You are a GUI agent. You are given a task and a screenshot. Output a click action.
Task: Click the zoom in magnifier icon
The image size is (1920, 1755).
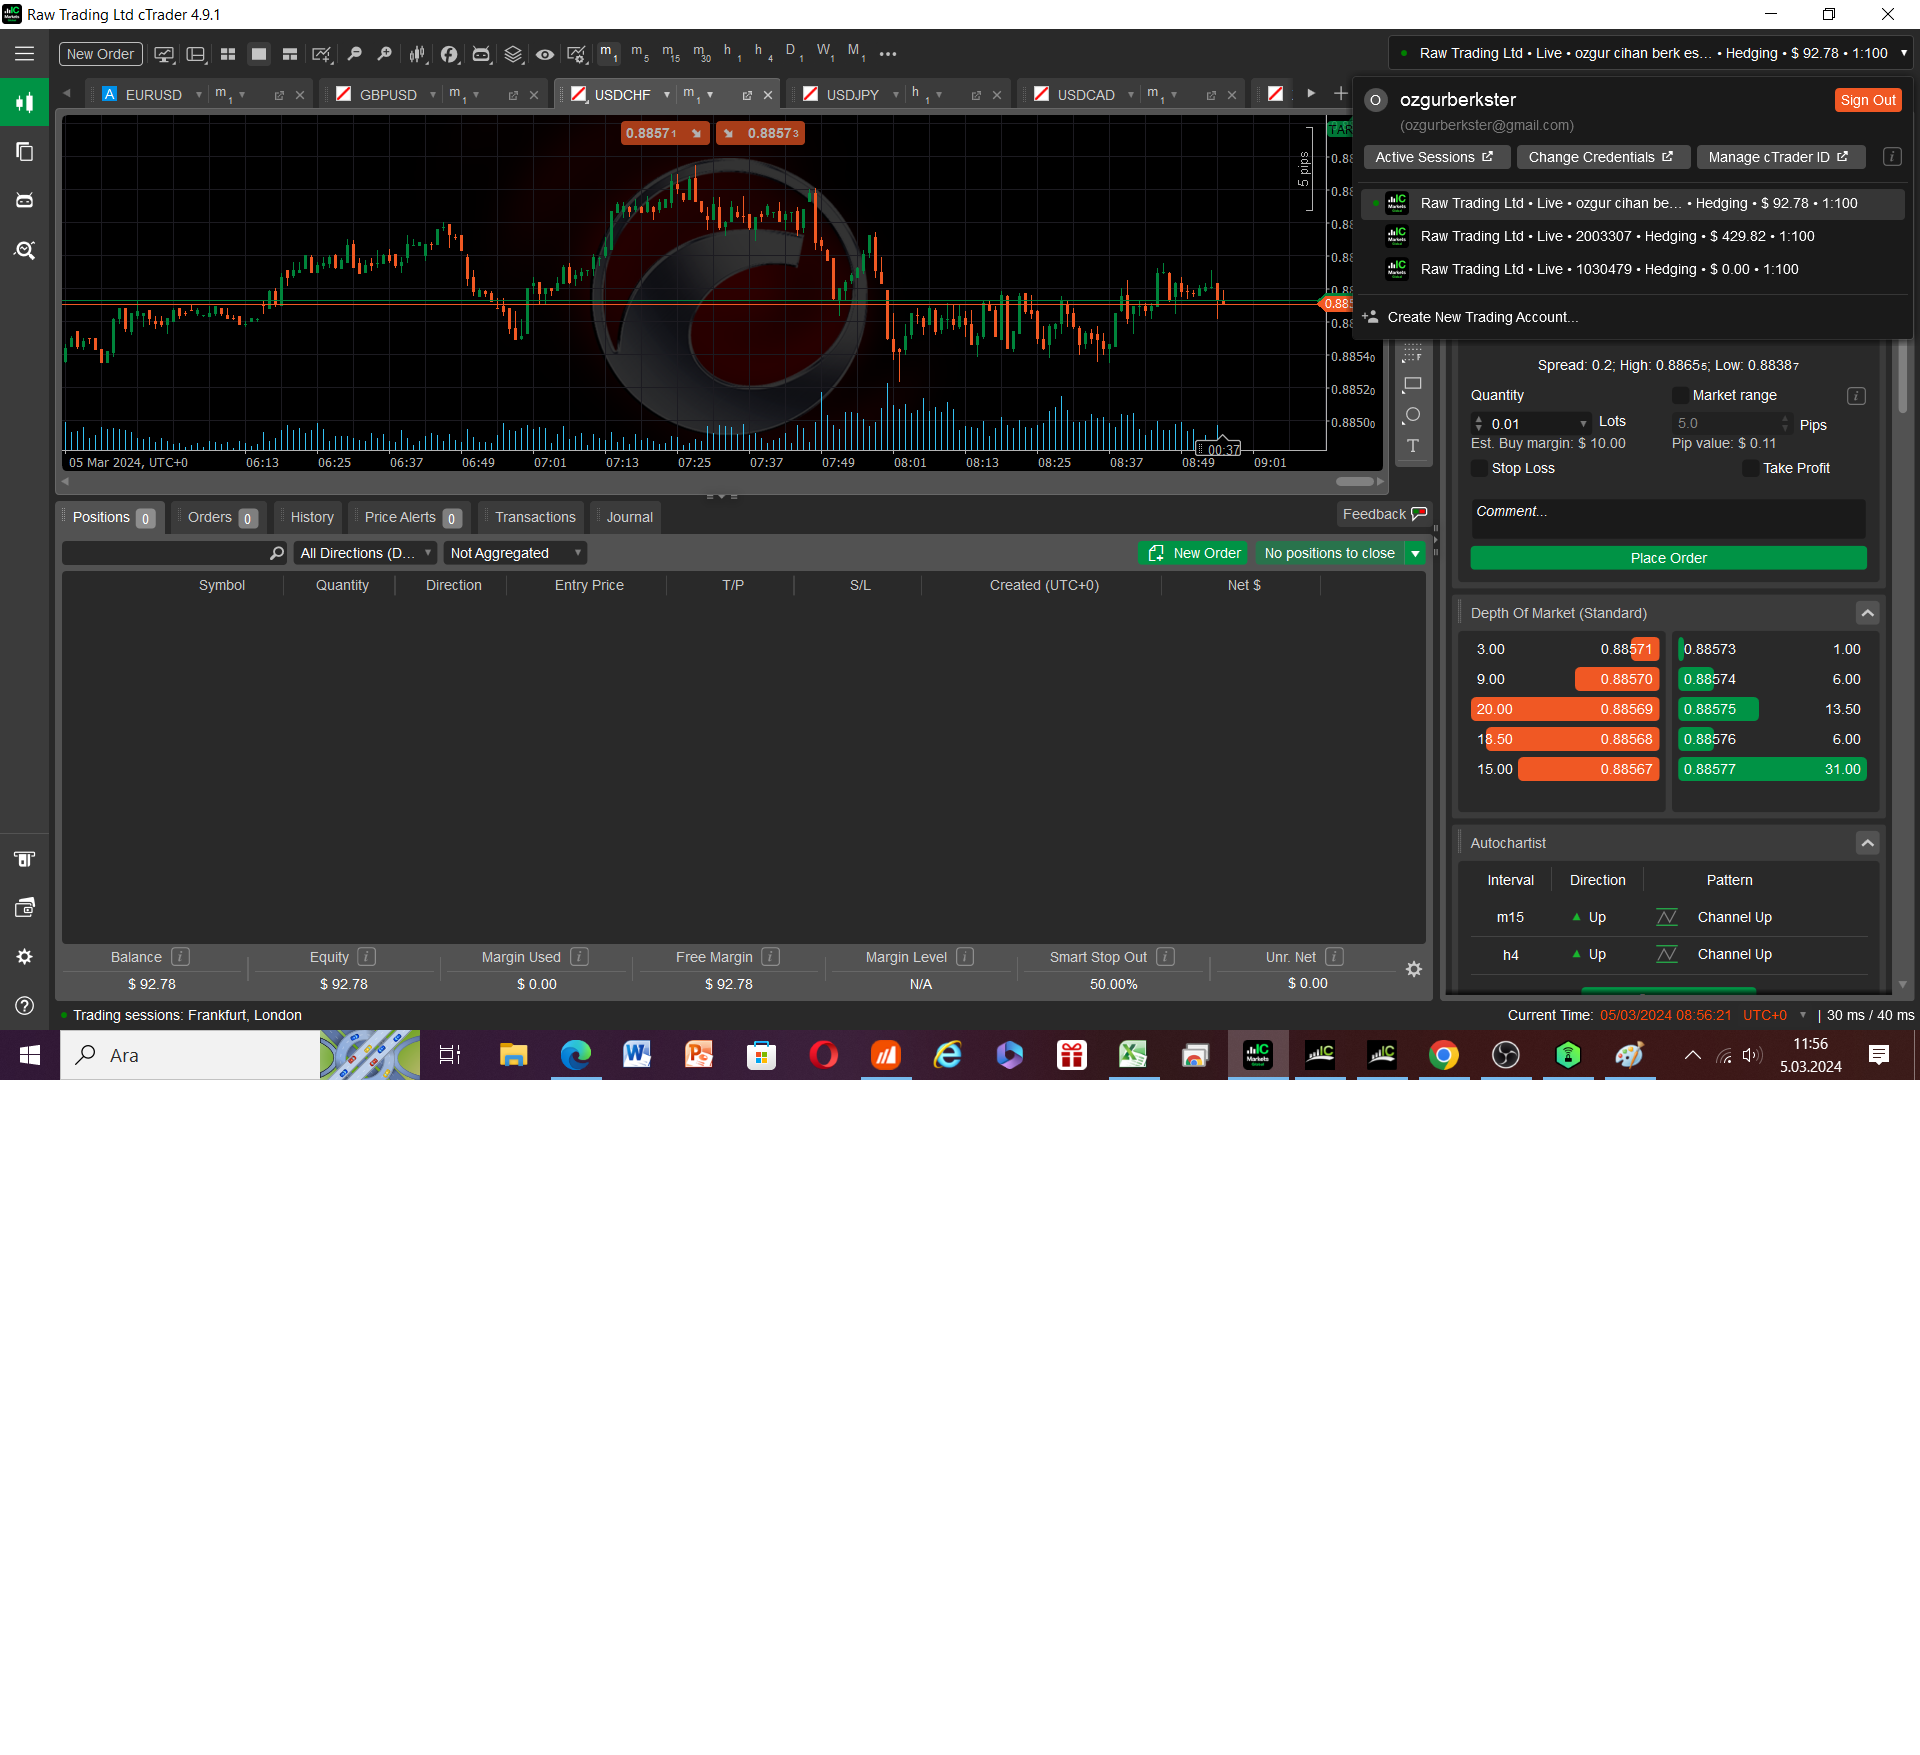[x=384, y=54]
